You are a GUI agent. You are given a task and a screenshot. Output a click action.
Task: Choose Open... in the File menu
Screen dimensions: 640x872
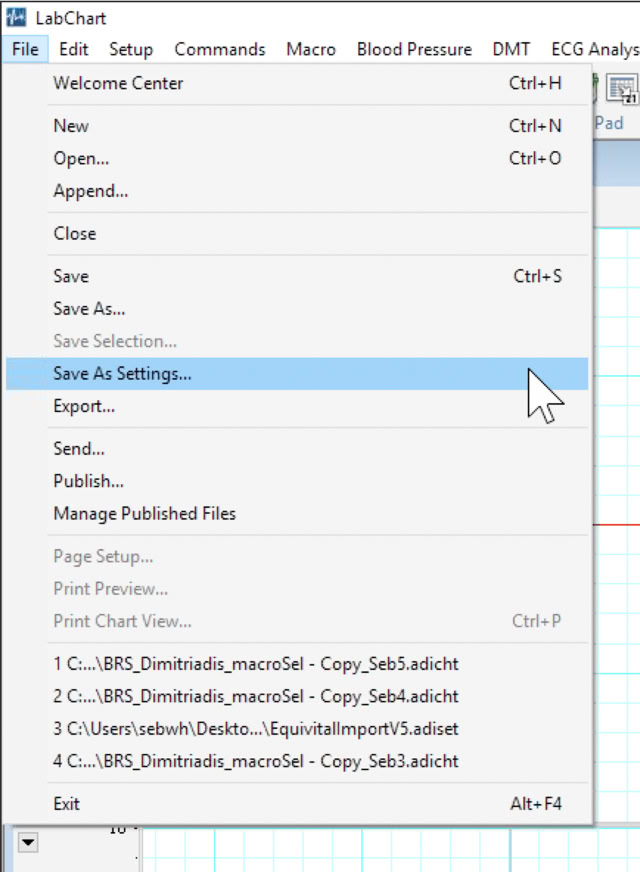pos(81,158)
